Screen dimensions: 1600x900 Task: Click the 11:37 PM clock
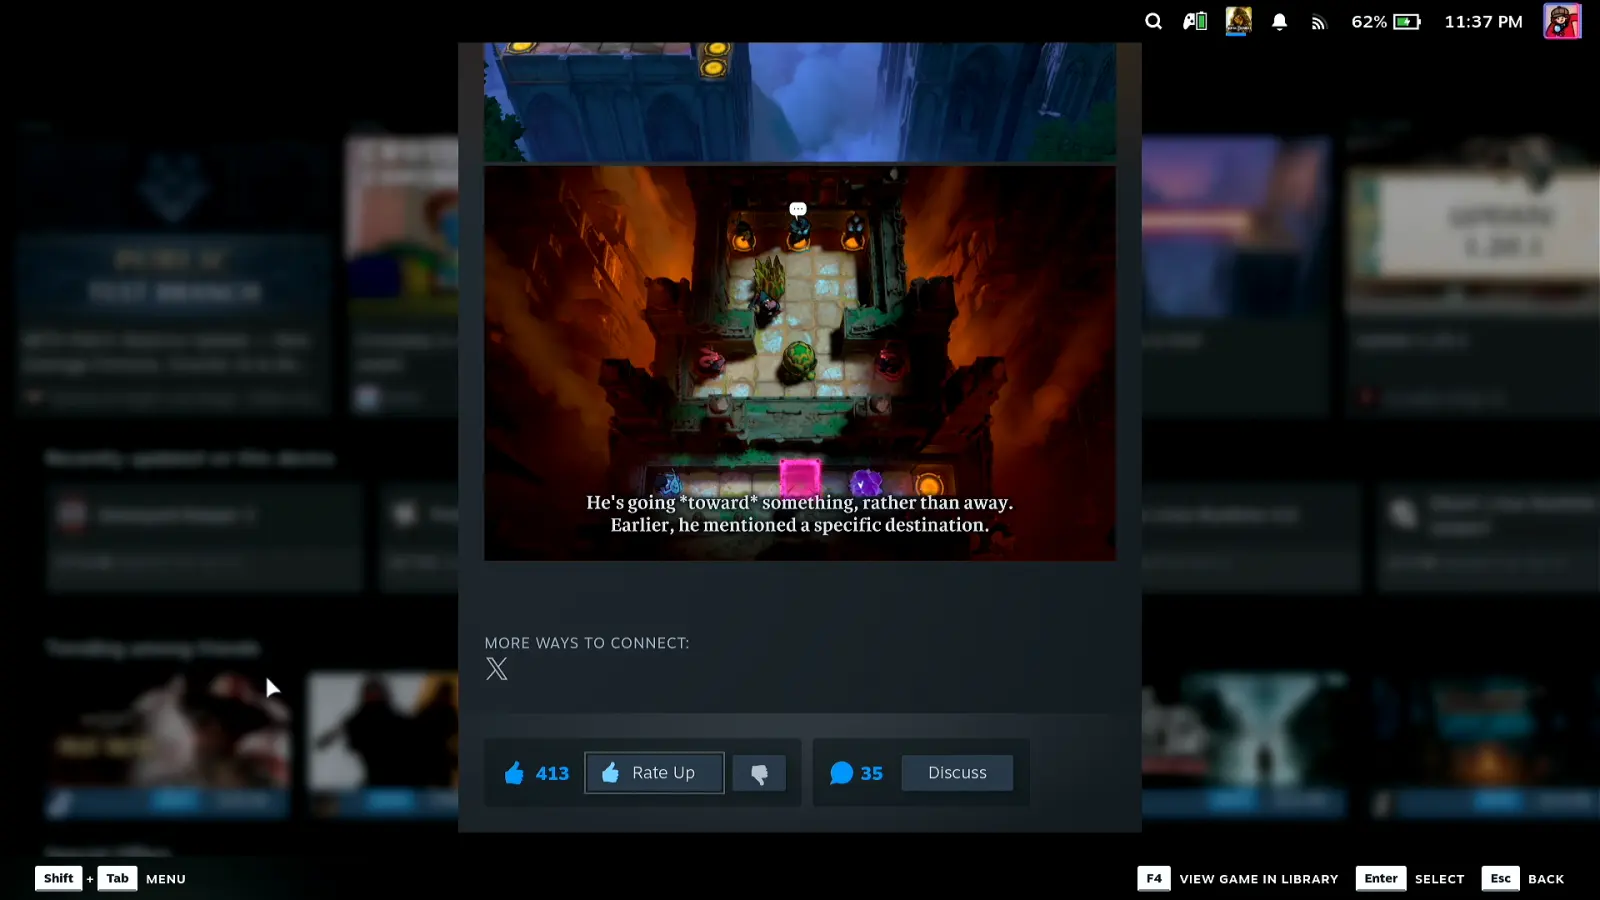(1483, 22)
